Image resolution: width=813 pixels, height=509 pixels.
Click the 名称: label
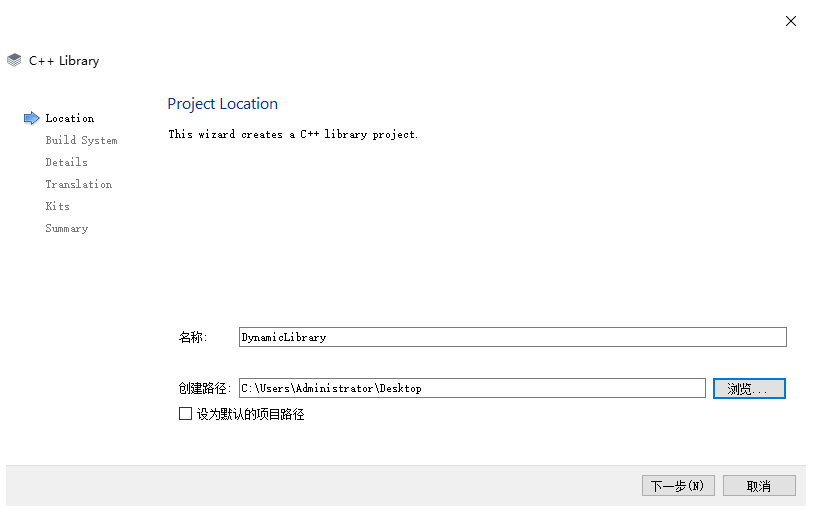pos(193,337)
